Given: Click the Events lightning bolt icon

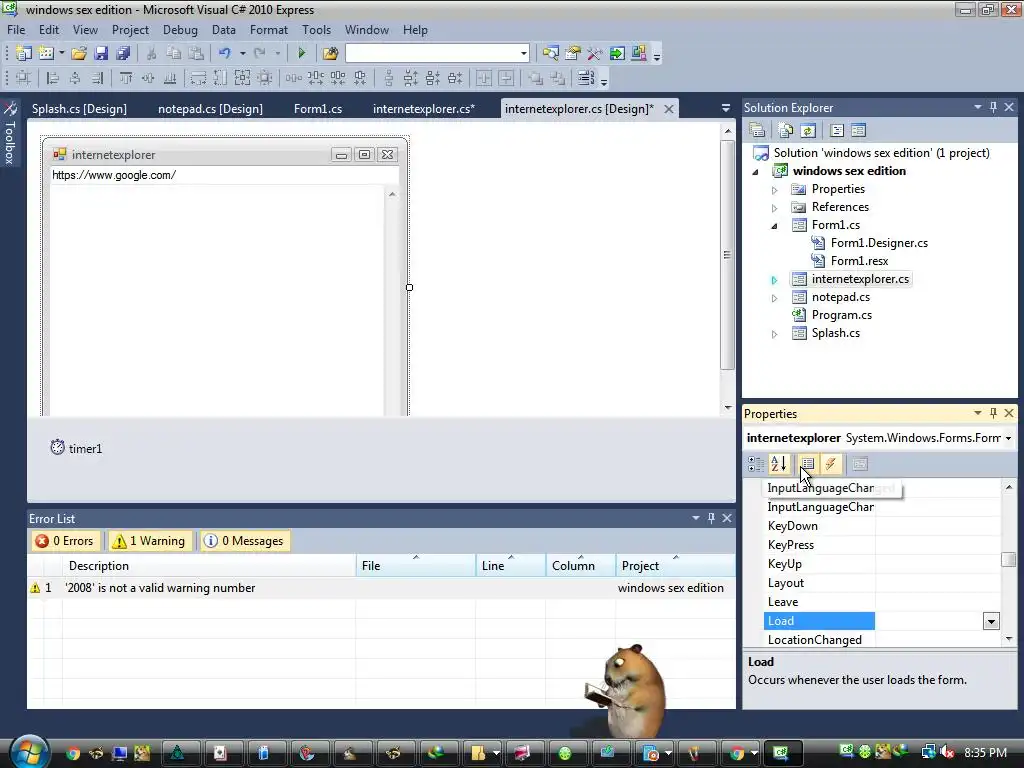Looking at the screenshot, I should tap(831, 464).
